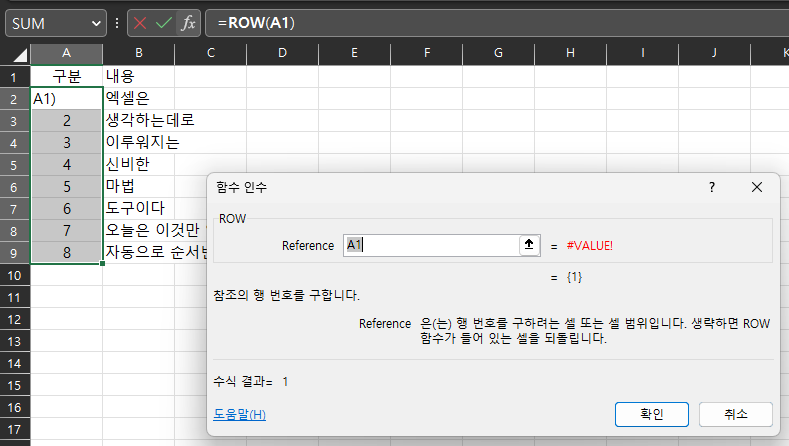Select all cells via corner triangle
This screenshot has width=789, height=446.
pos(19,54)
